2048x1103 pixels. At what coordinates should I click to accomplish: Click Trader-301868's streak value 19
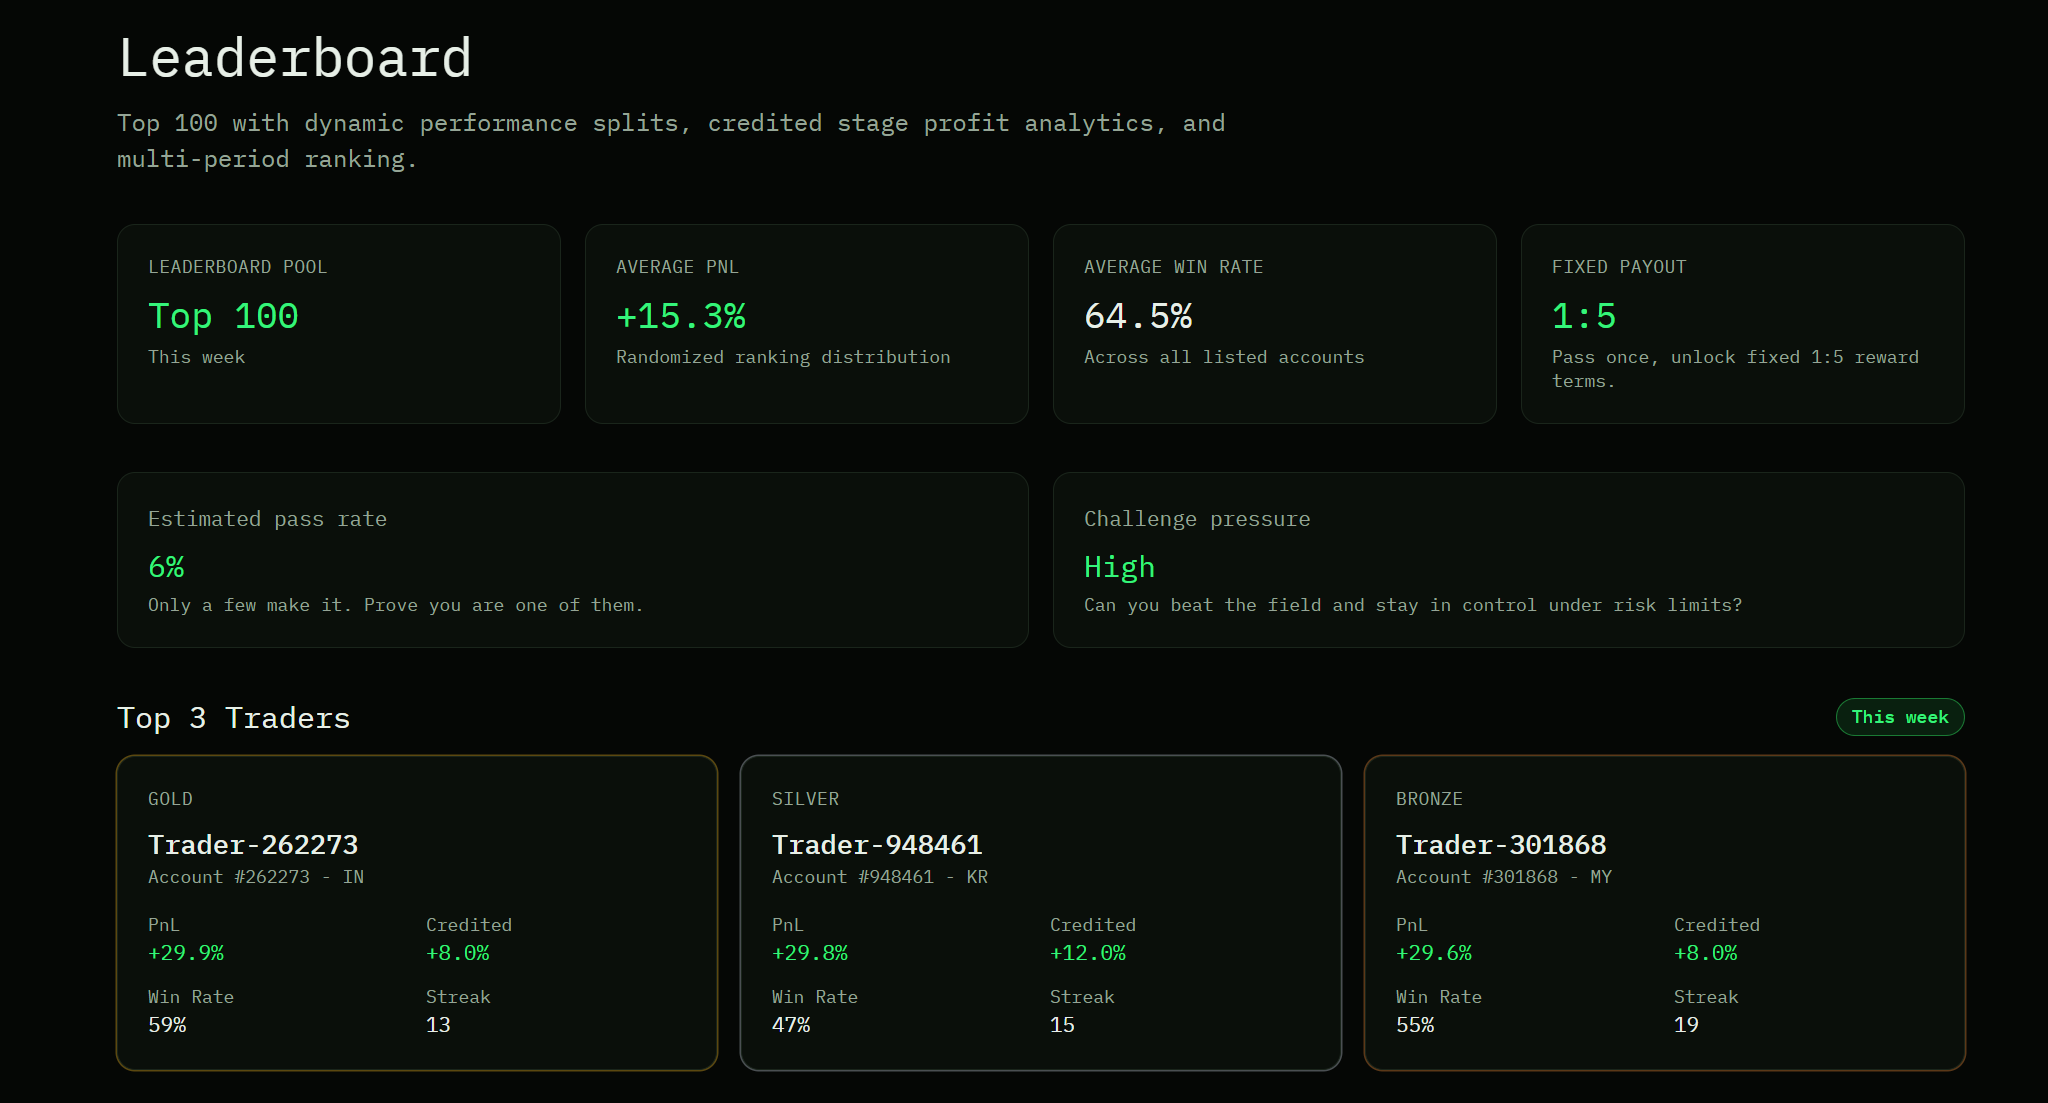[x=1686, y=1024]
